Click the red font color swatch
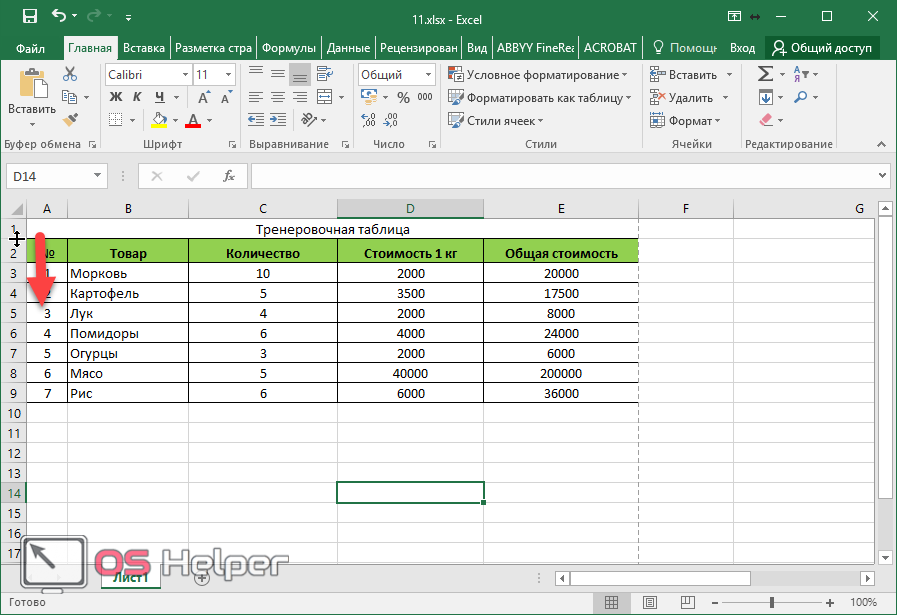This screenshot has width=897, height=615. pos(192,121)
